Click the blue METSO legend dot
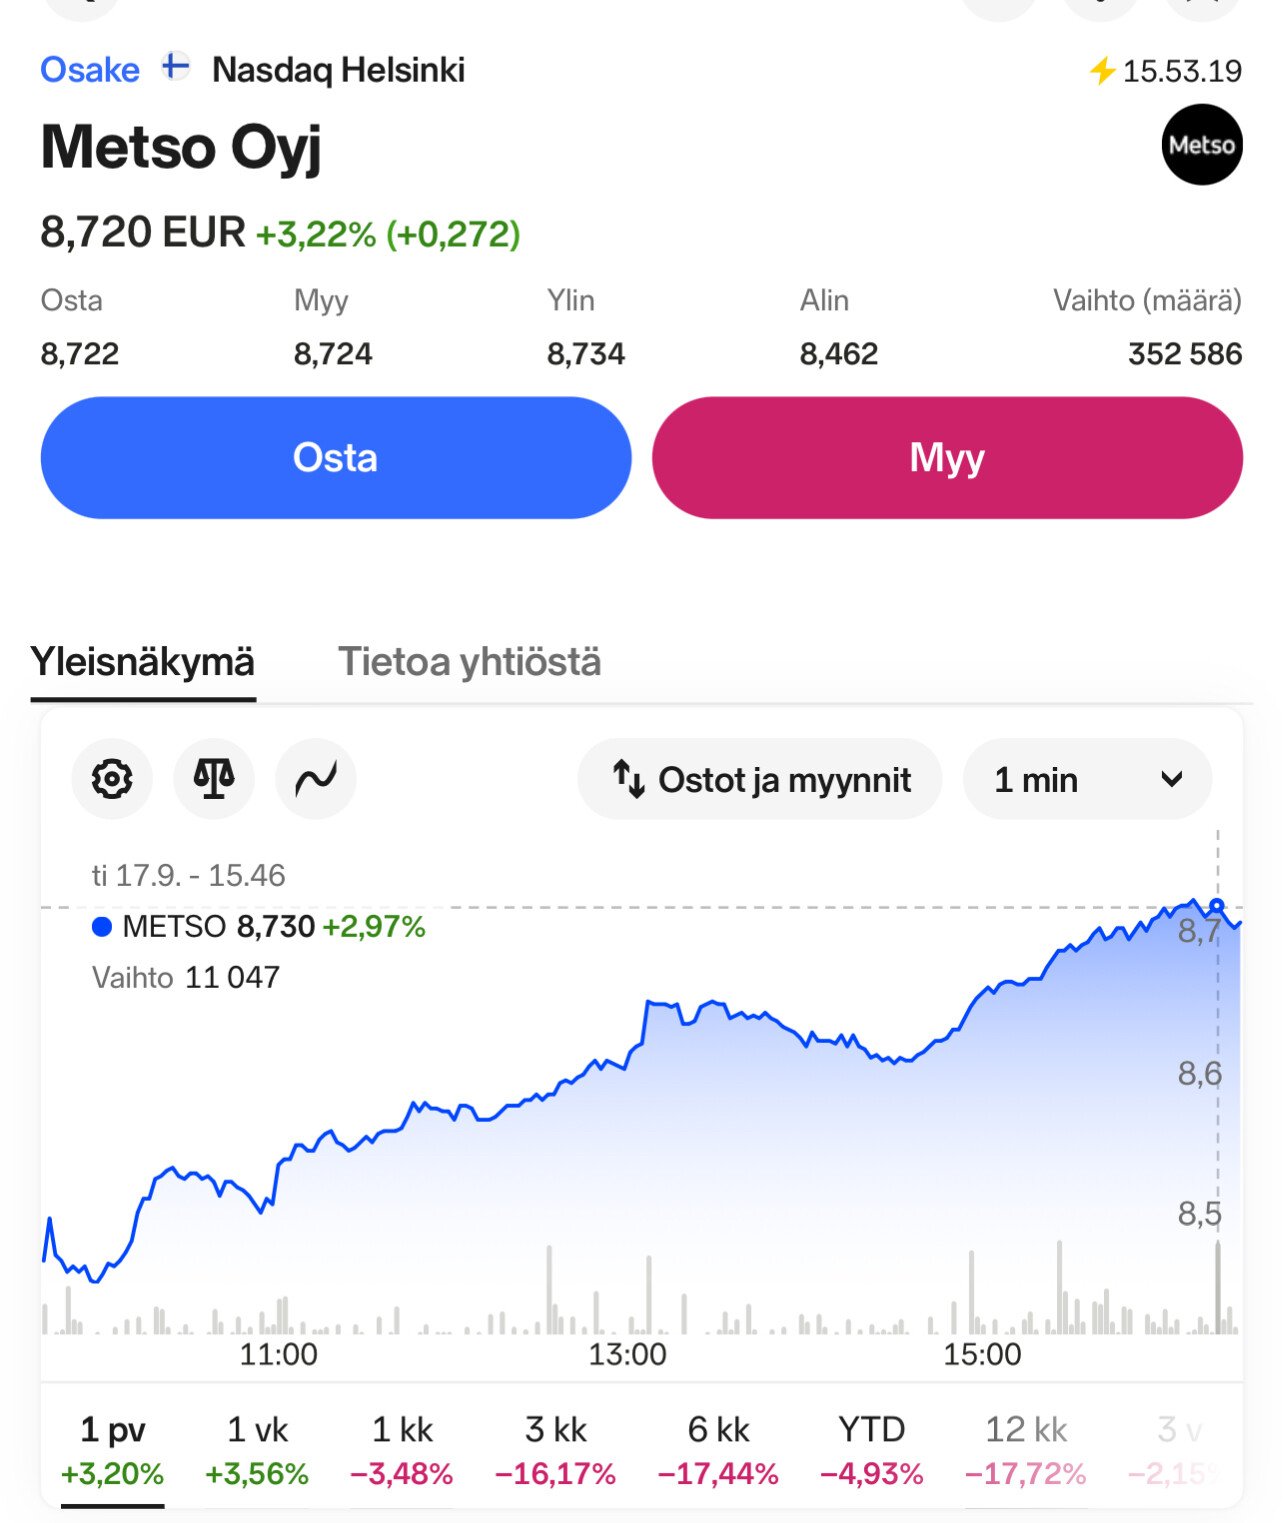Screen dimensions: 1284x1523 101,927
